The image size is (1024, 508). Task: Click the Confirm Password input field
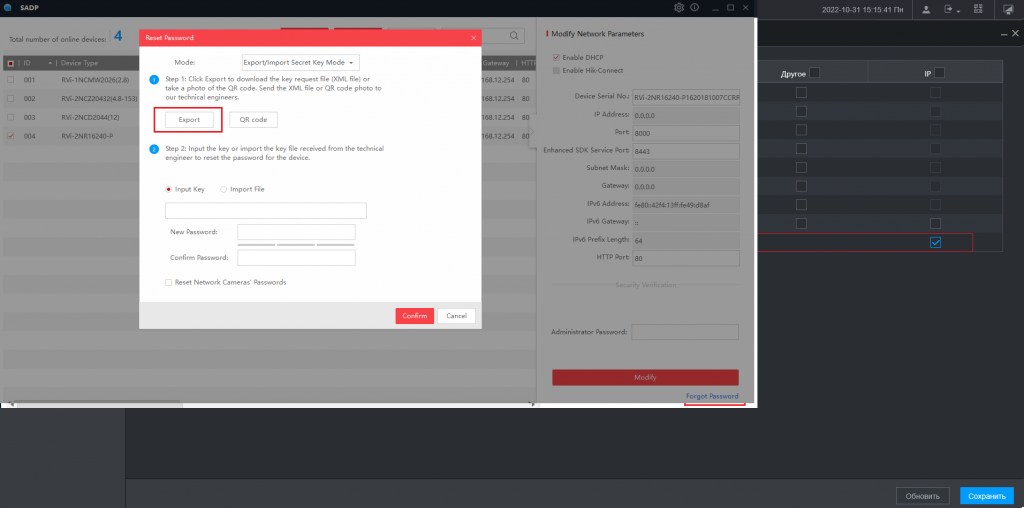click(x=296, y=258)
